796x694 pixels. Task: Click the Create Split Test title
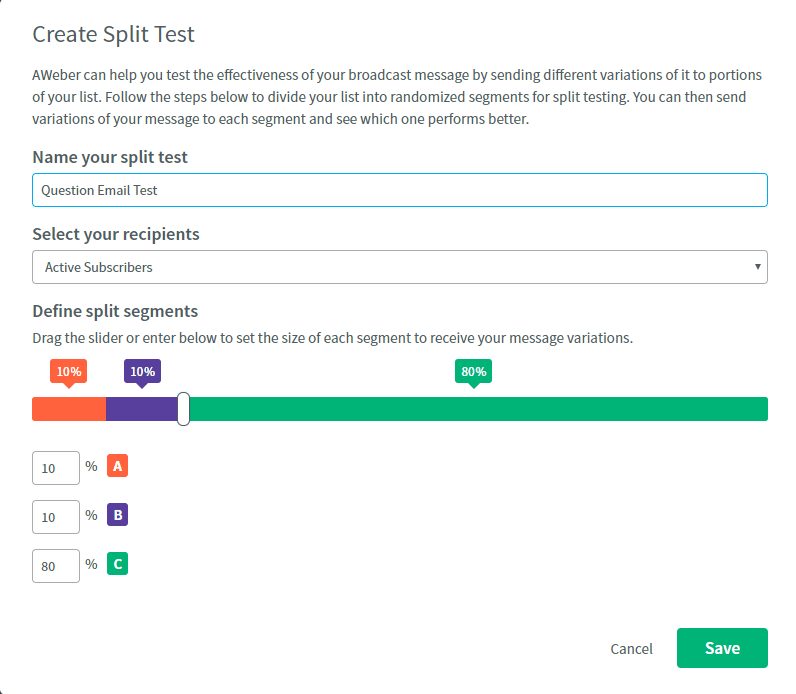tap(114, 35)
